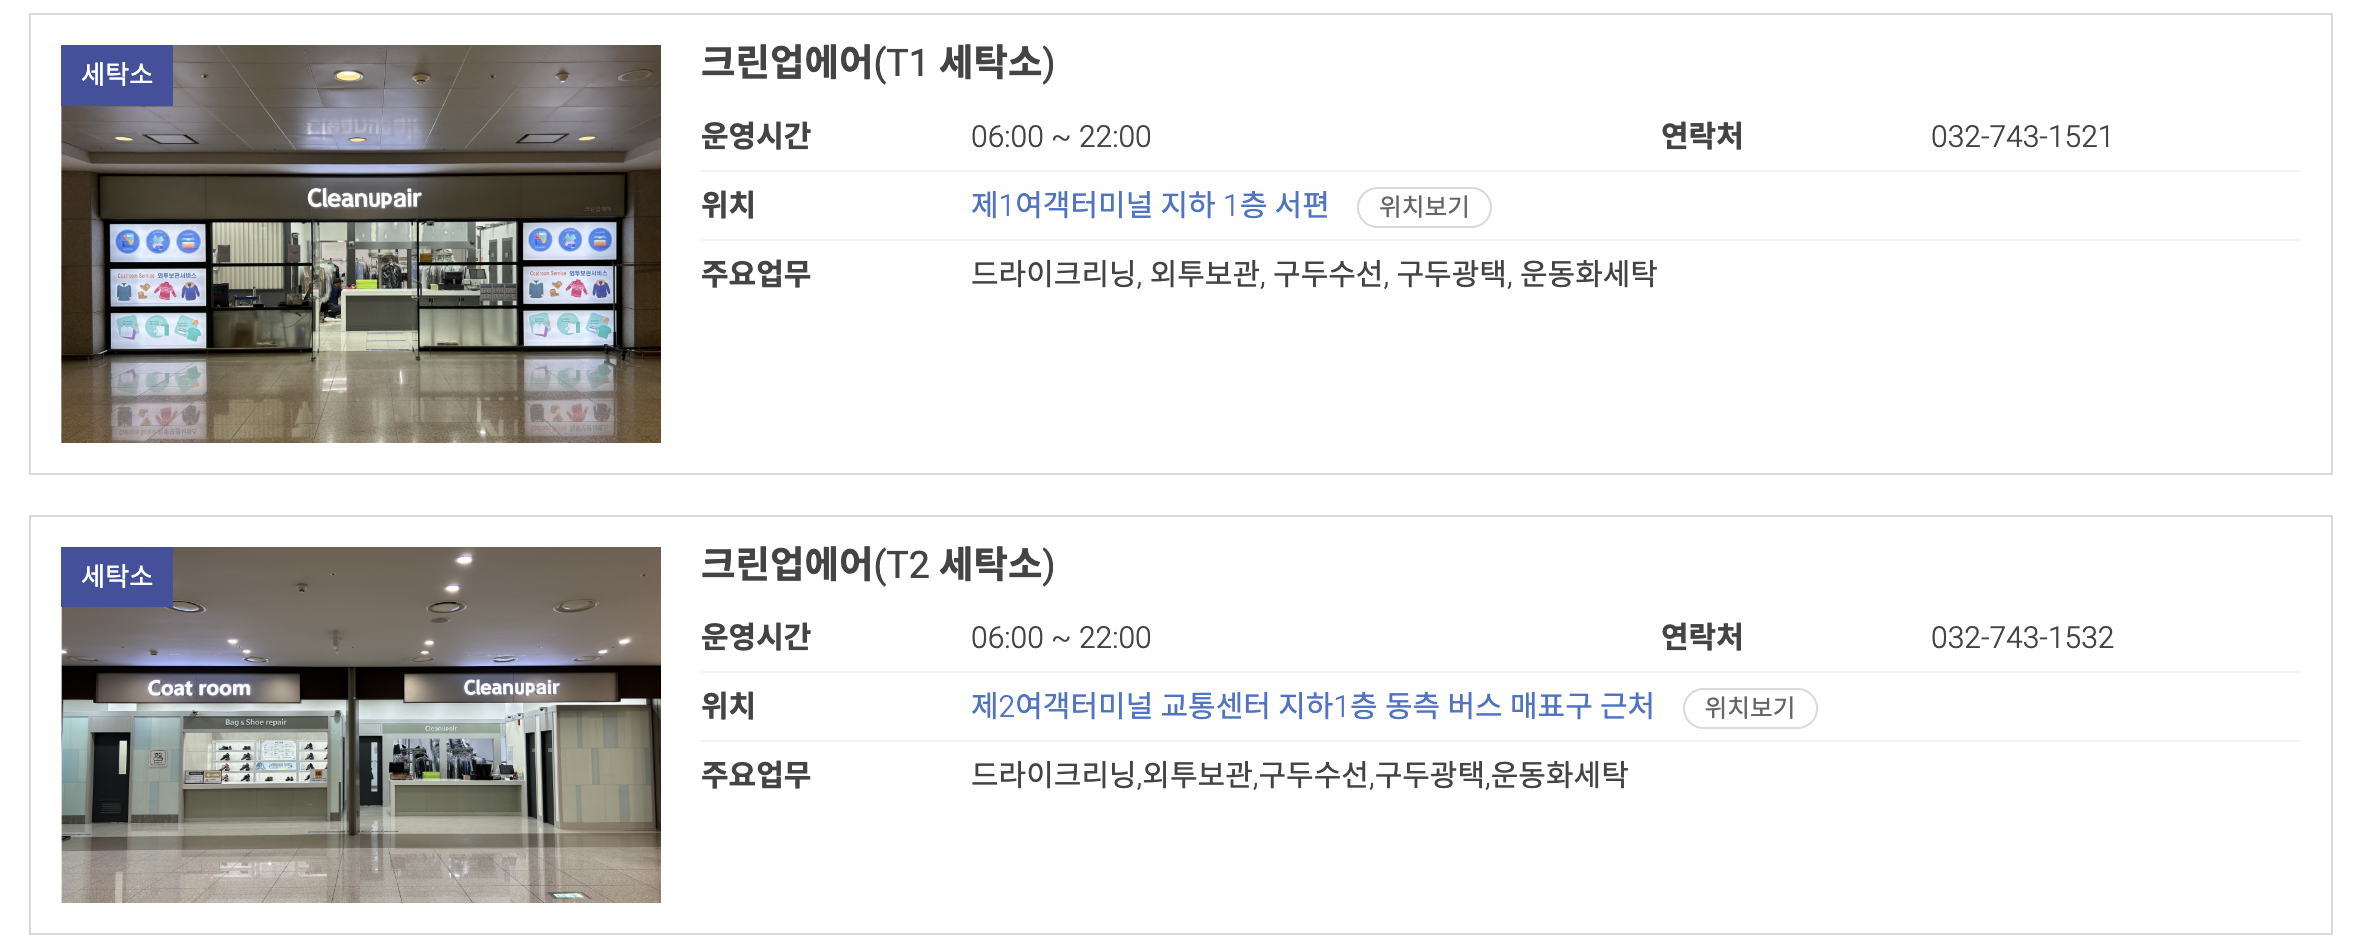Click the 세탁소 badge on the T1 photo

click(x=116, y=74)
